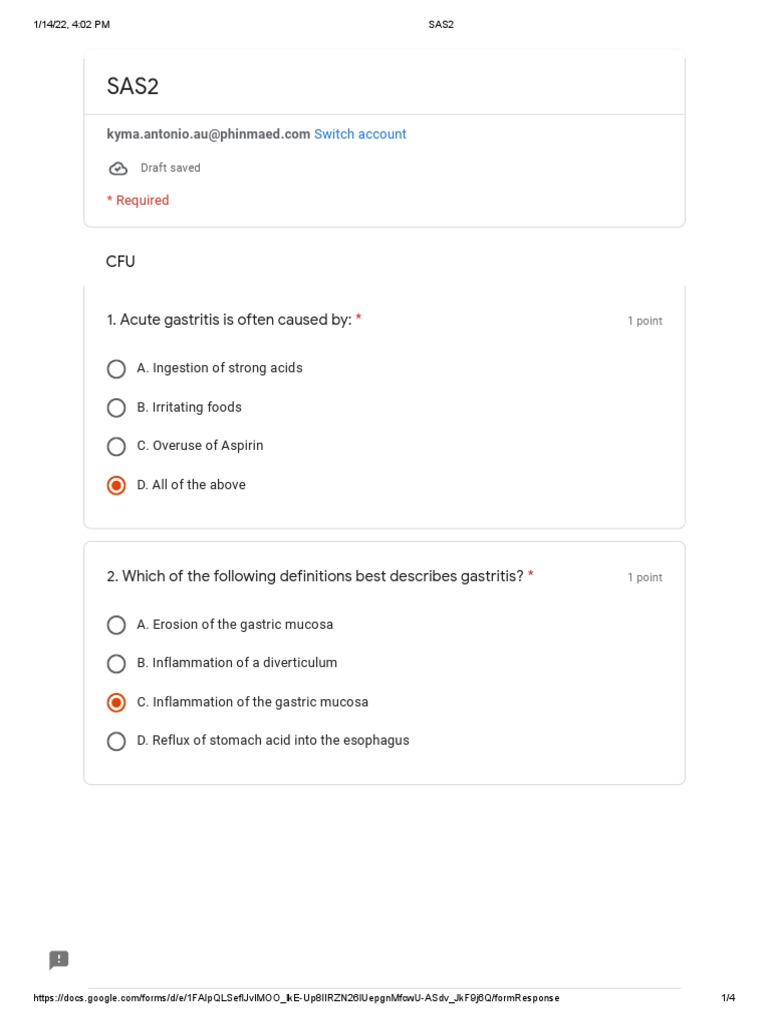Select option D. All of the above
The width and height of the screenshot is (768, 1024).
[x=117, y=485]
